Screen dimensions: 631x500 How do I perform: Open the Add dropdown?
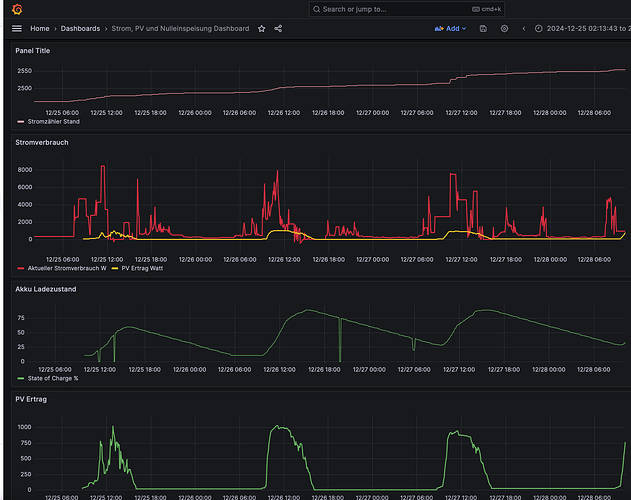(x=450, y=29)
